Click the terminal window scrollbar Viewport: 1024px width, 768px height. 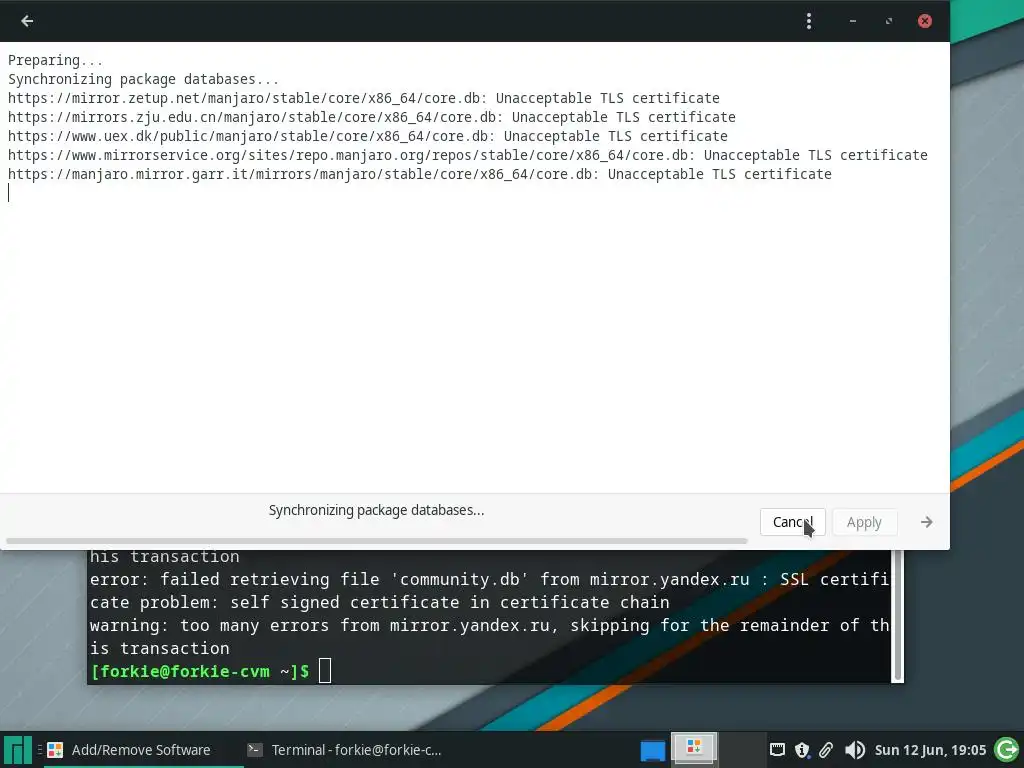pyautogui.click(x=898, y=616)
